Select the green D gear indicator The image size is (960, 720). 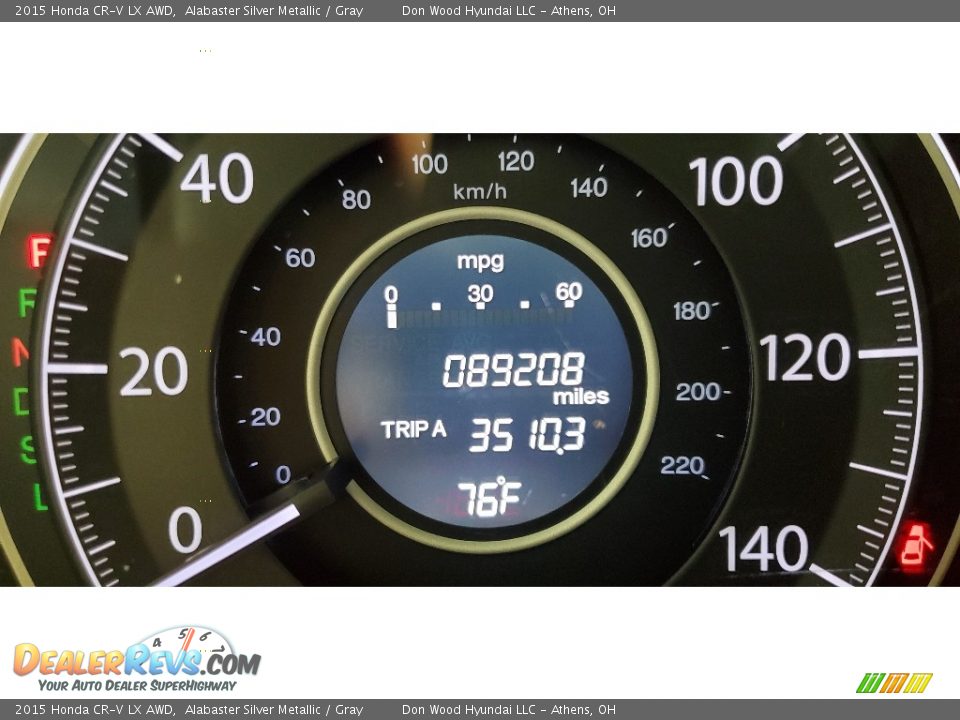21,401
